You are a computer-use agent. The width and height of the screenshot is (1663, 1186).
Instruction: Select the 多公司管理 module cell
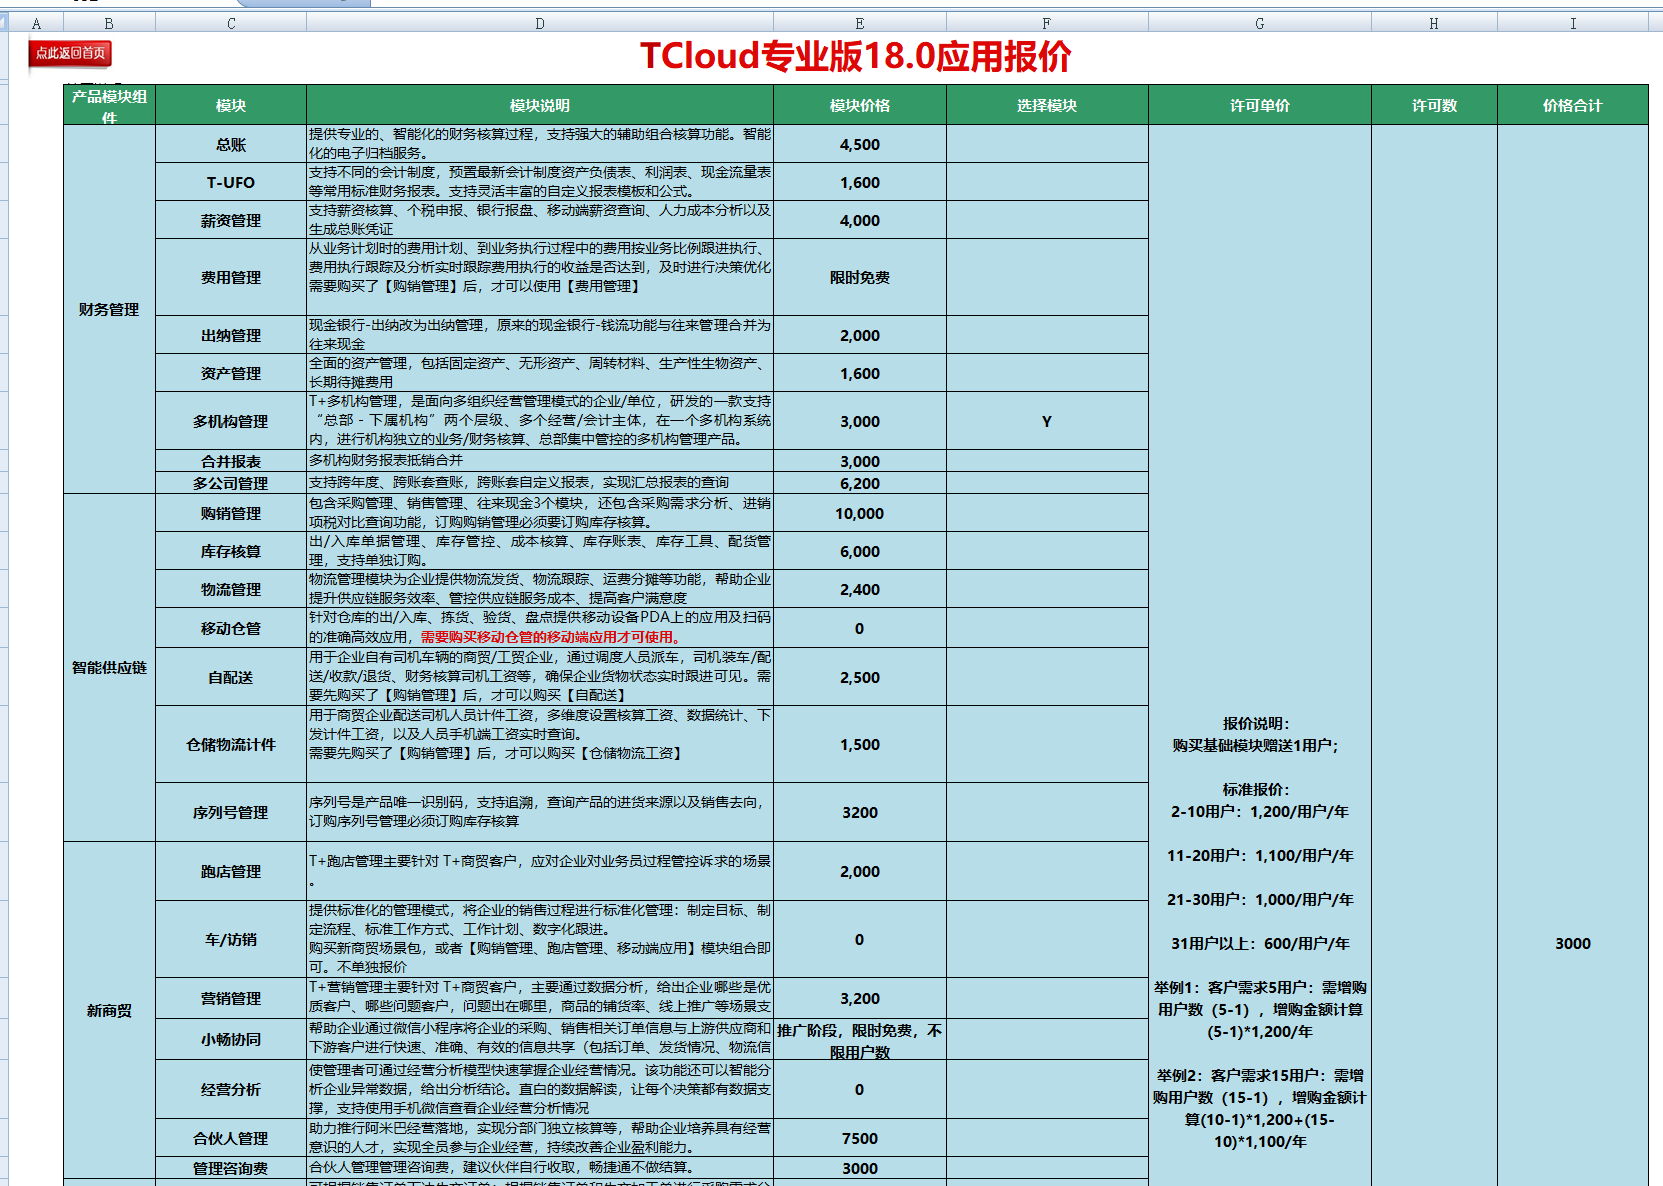coord(231,483)
